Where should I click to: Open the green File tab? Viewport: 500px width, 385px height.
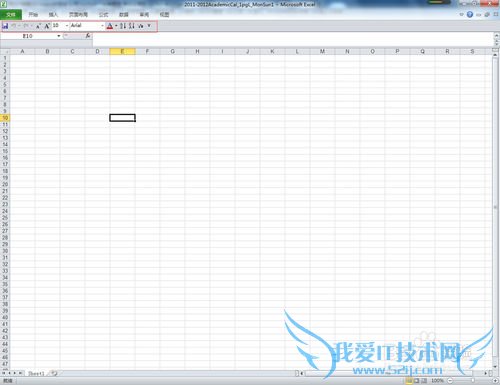point(11,15)
